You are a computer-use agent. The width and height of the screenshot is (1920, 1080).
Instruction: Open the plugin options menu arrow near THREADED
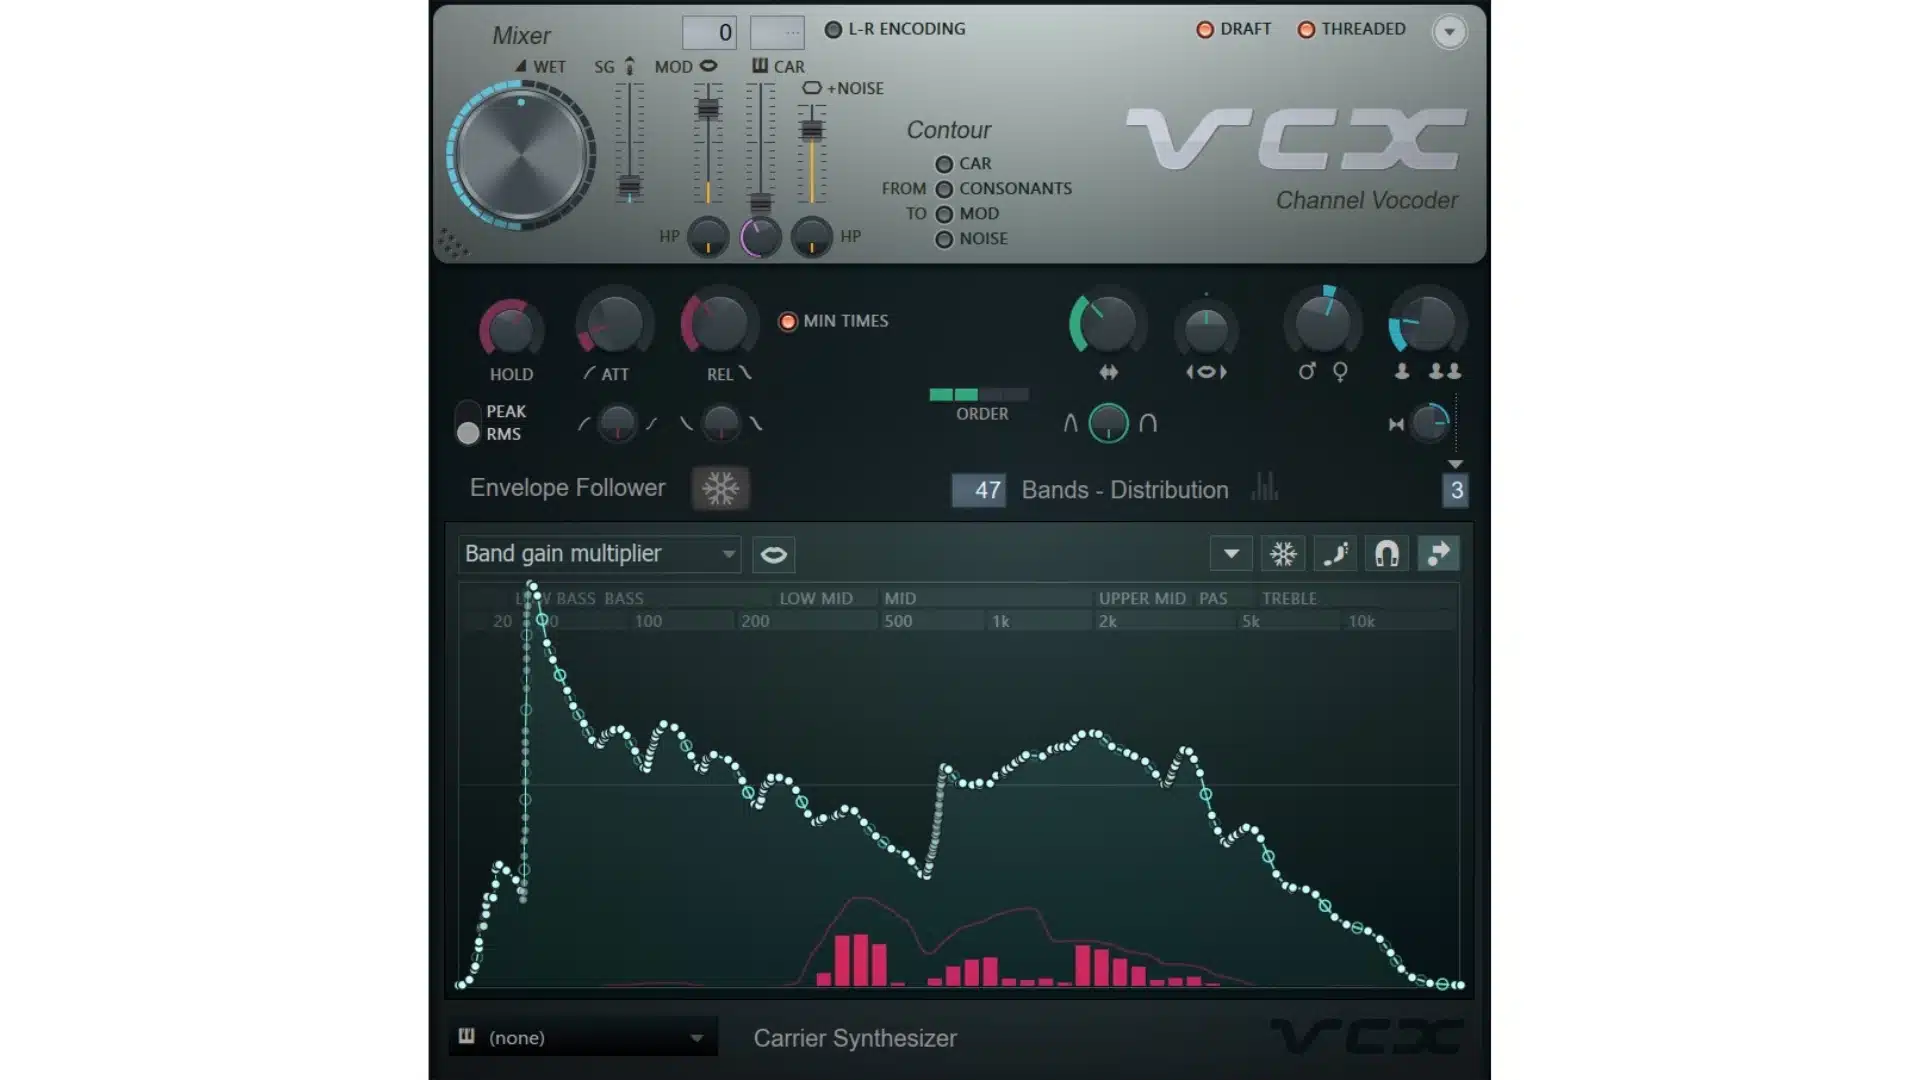[x=1449, y=31]
